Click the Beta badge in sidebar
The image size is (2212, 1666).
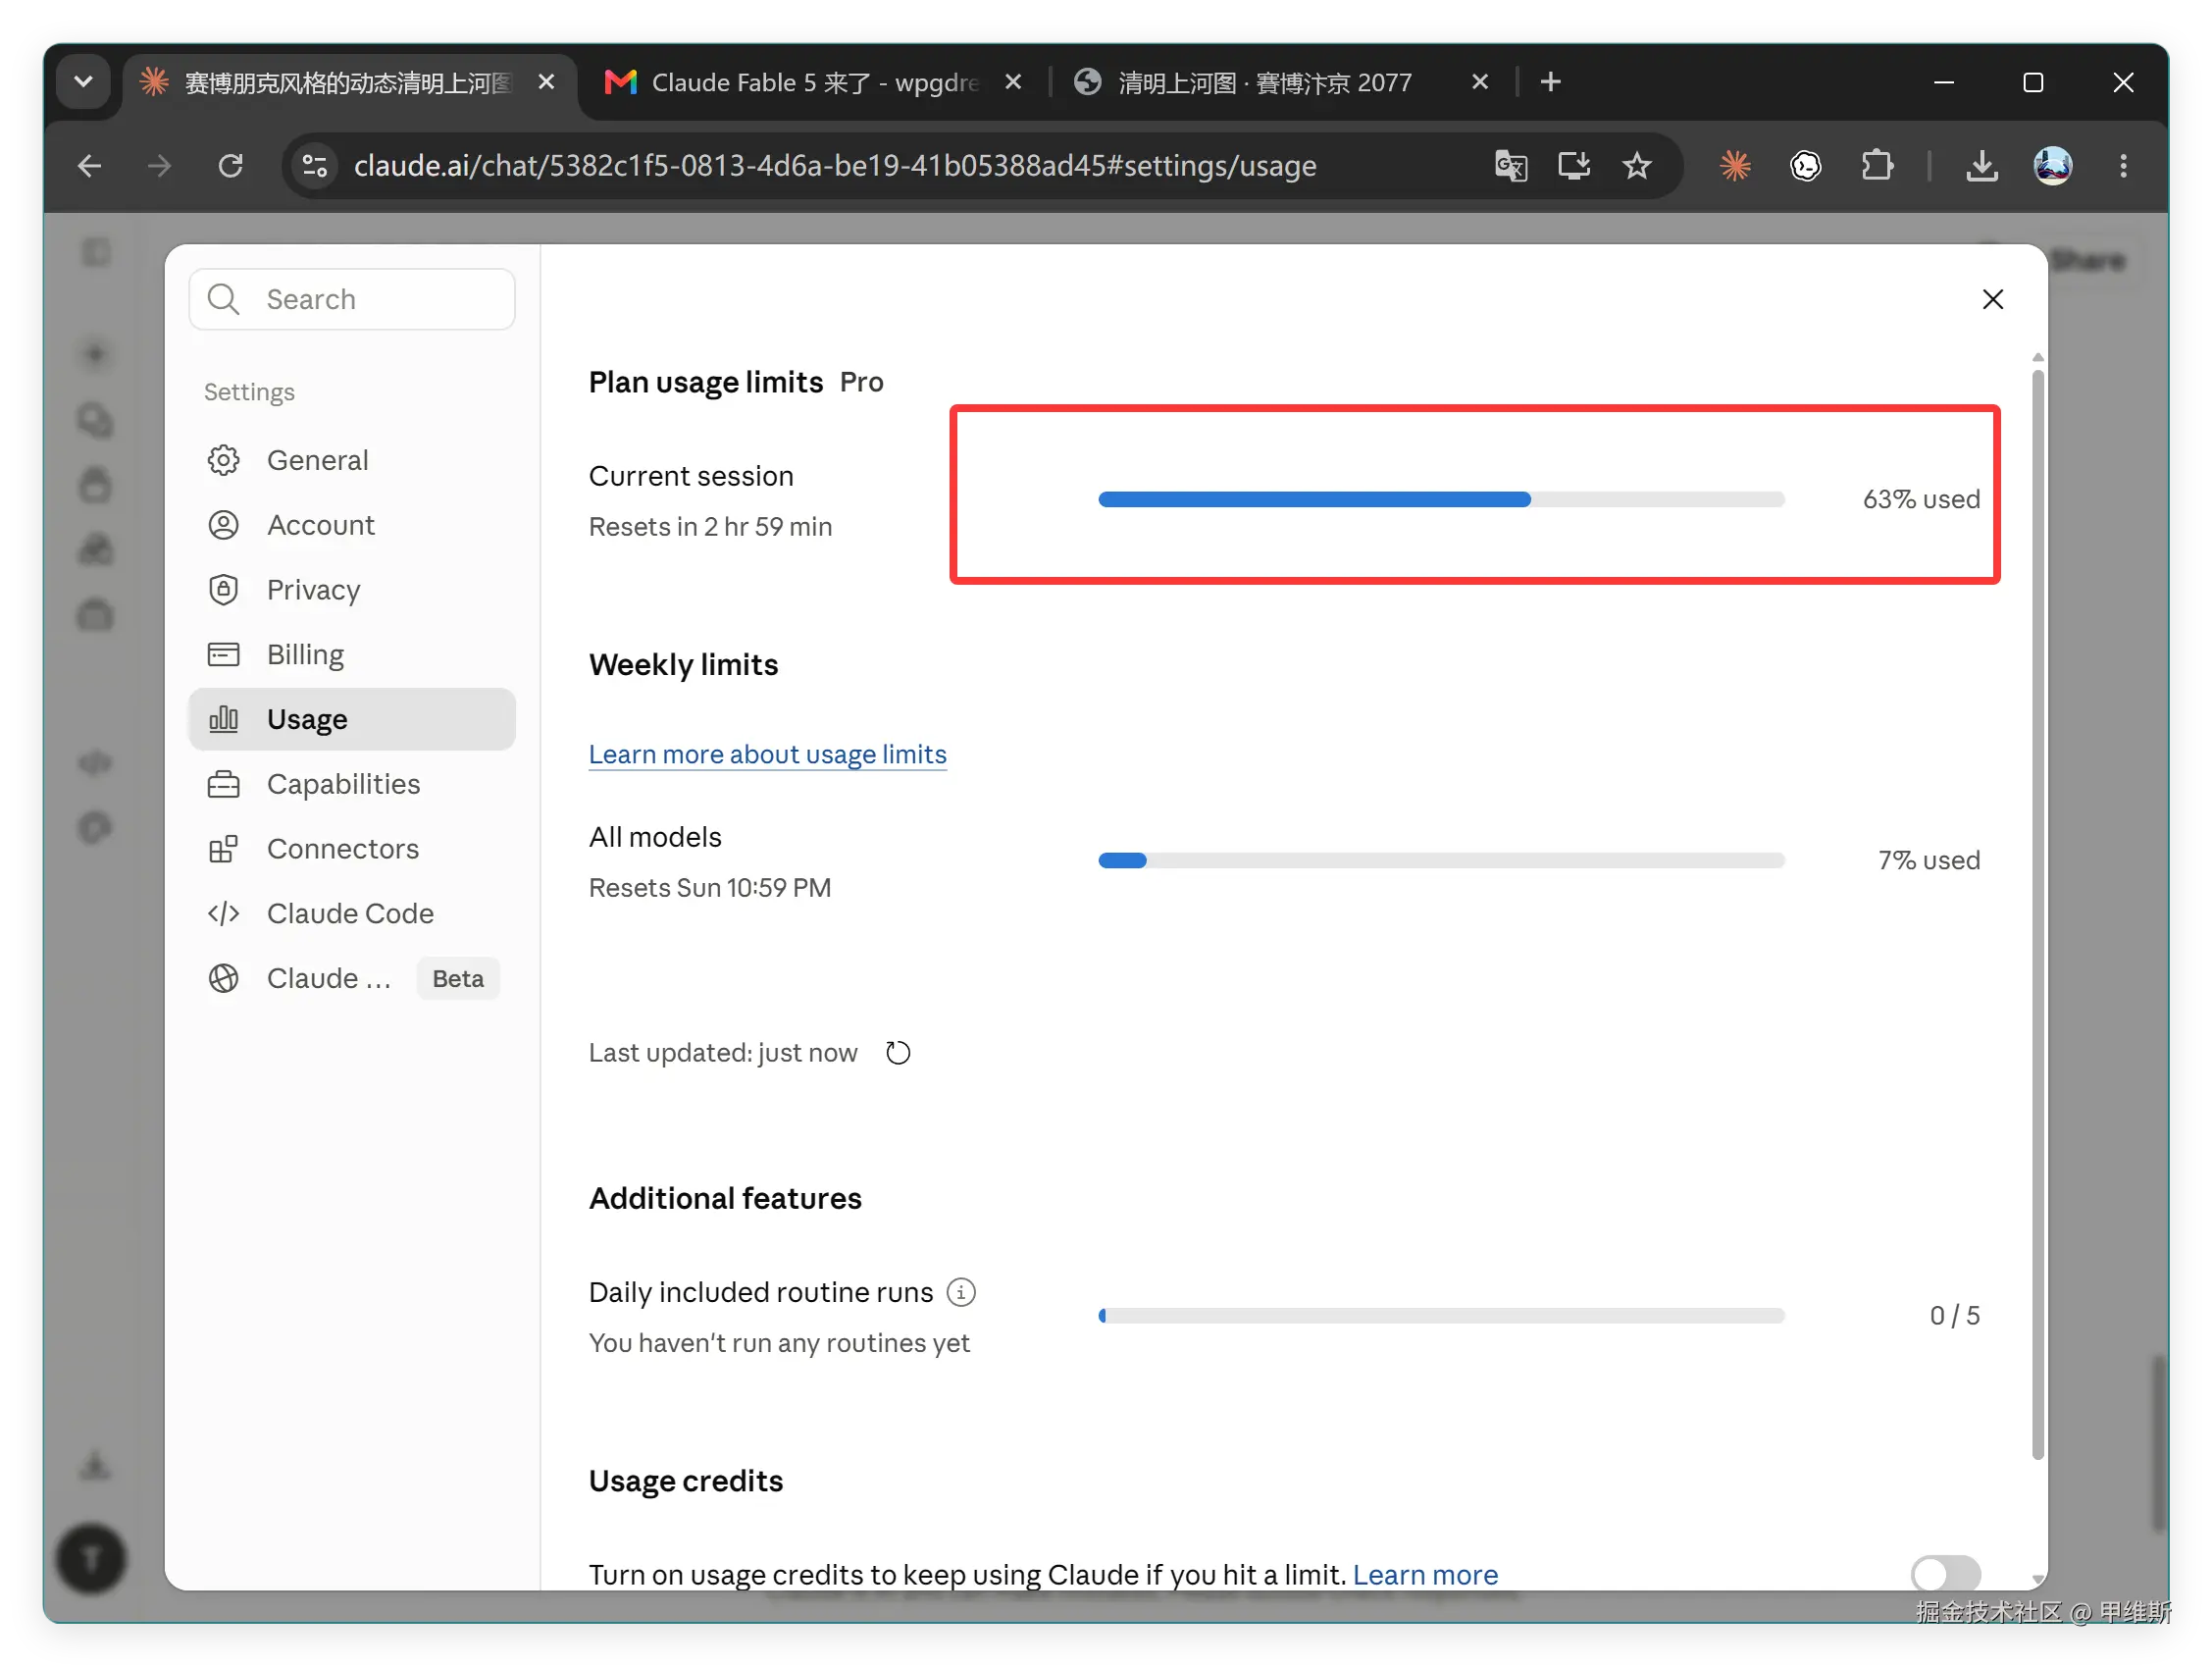click(x=458, y=979)
